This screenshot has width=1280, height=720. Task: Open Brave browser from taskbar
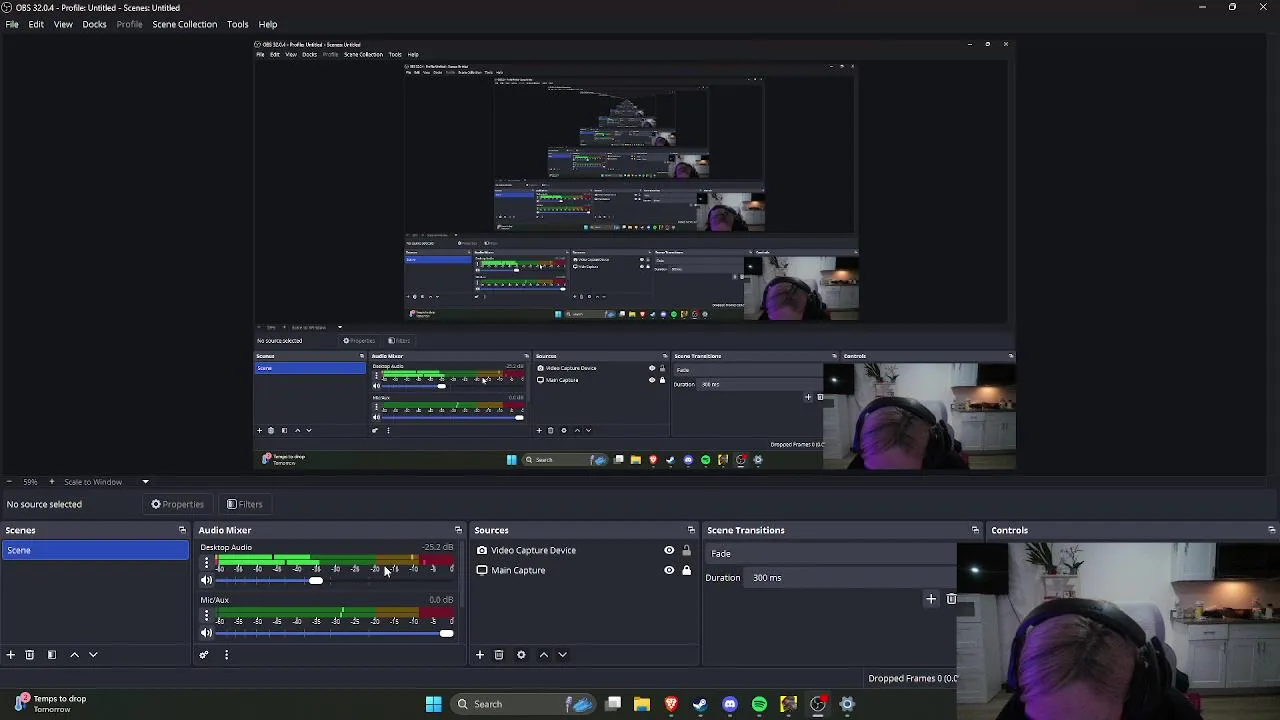click(671, 704)
